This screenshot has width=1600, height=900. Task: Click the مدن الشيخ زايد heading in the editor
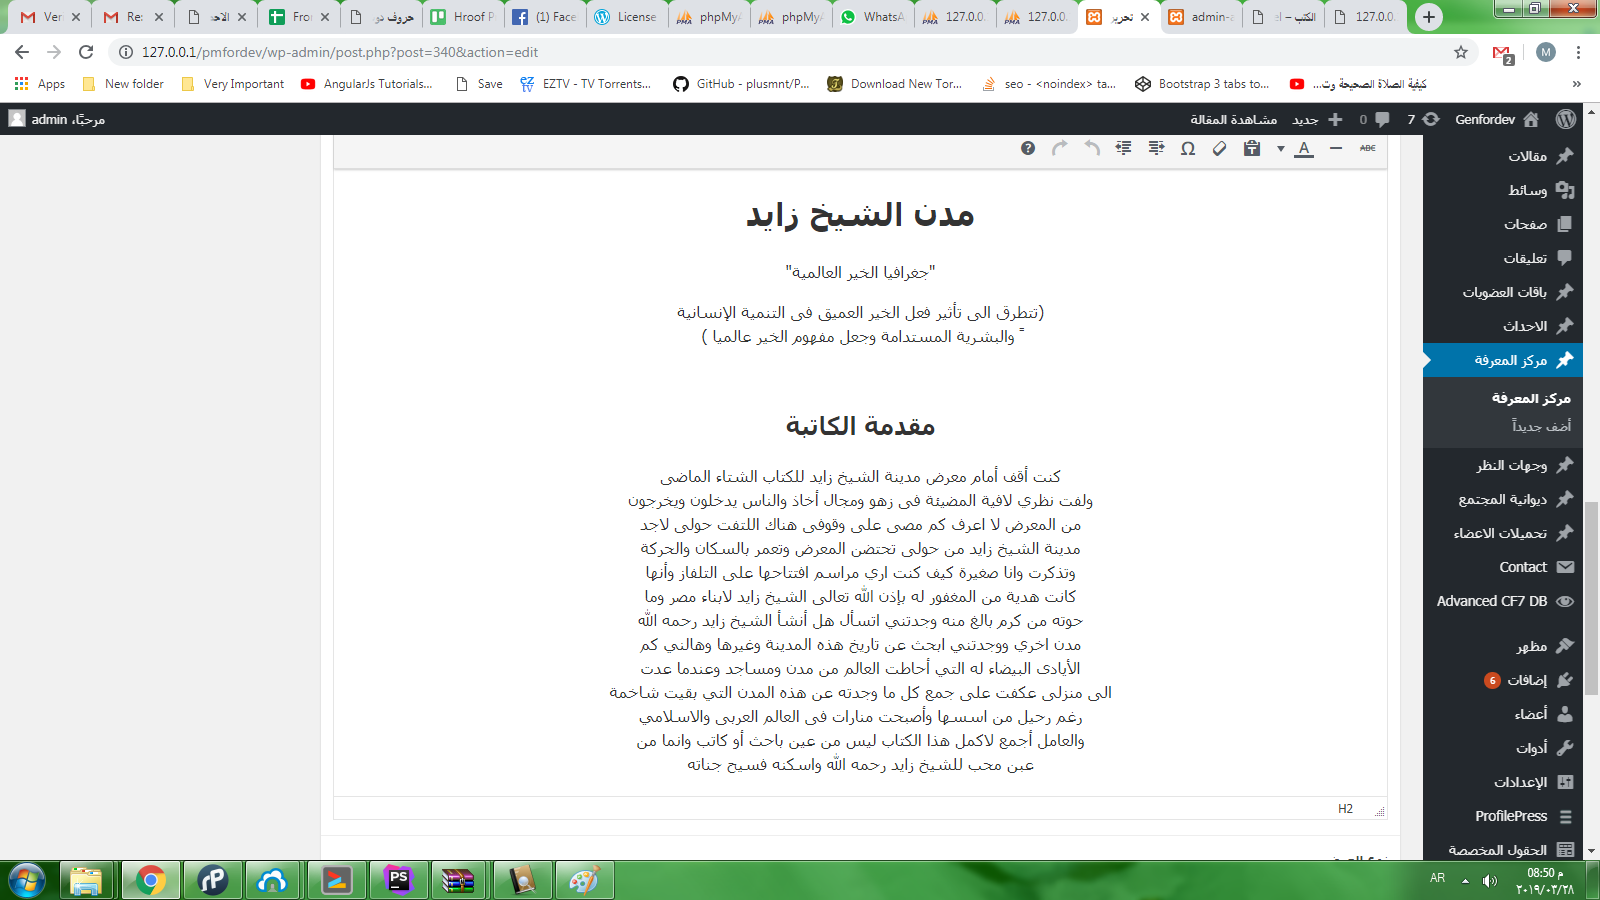pos(860,215)
